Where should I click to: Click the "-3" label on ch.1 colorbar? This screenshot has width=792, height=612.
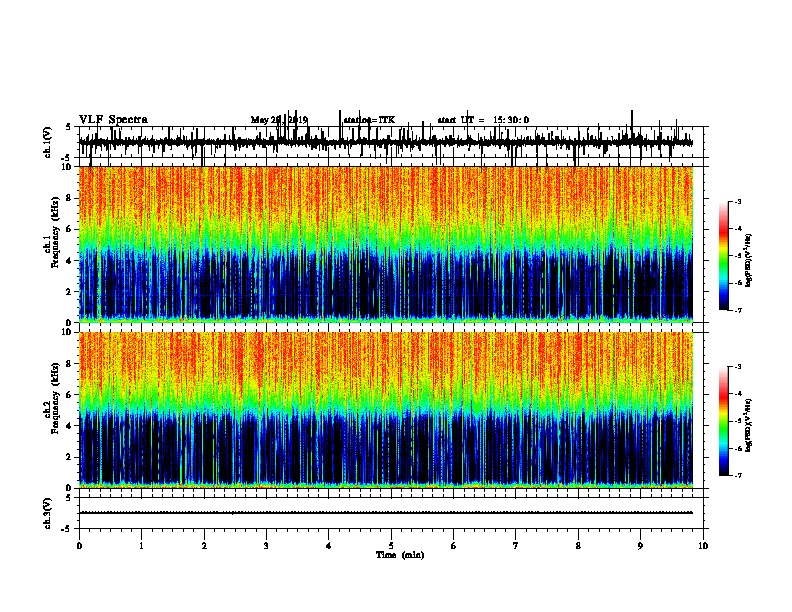pos(737,201)
